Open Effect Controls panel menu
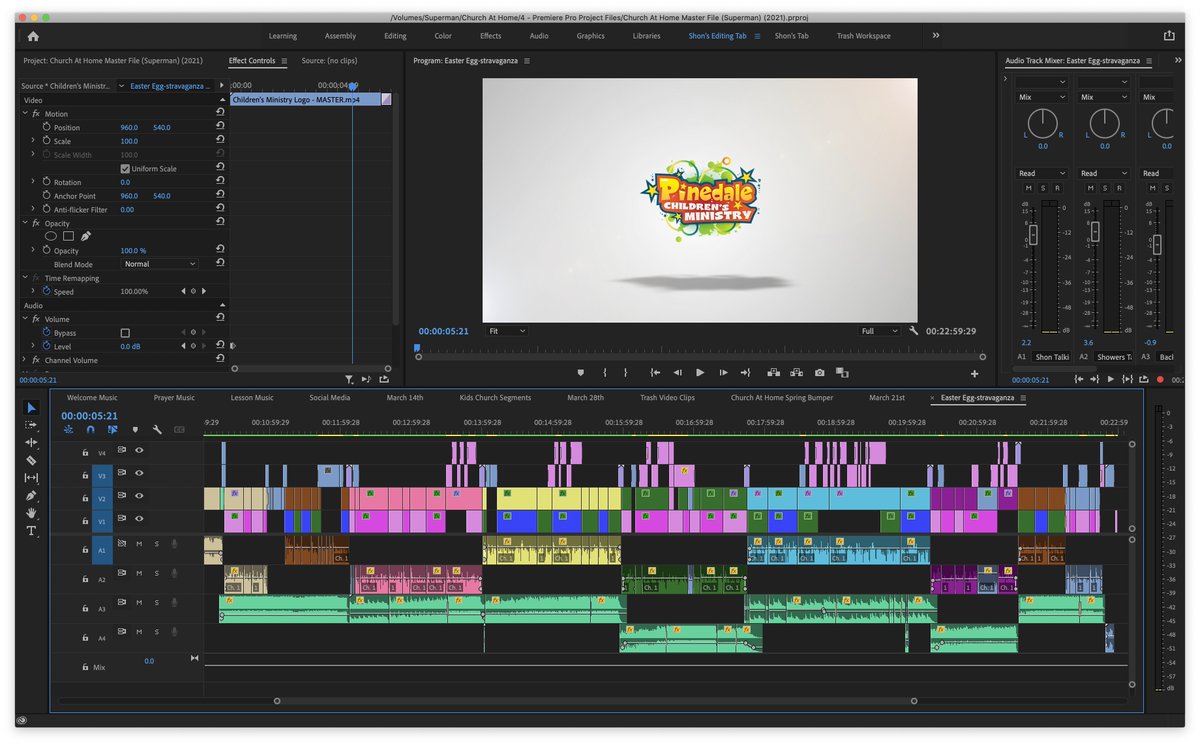The height and width of the screenshot is (745, 1200). (284, 61)
